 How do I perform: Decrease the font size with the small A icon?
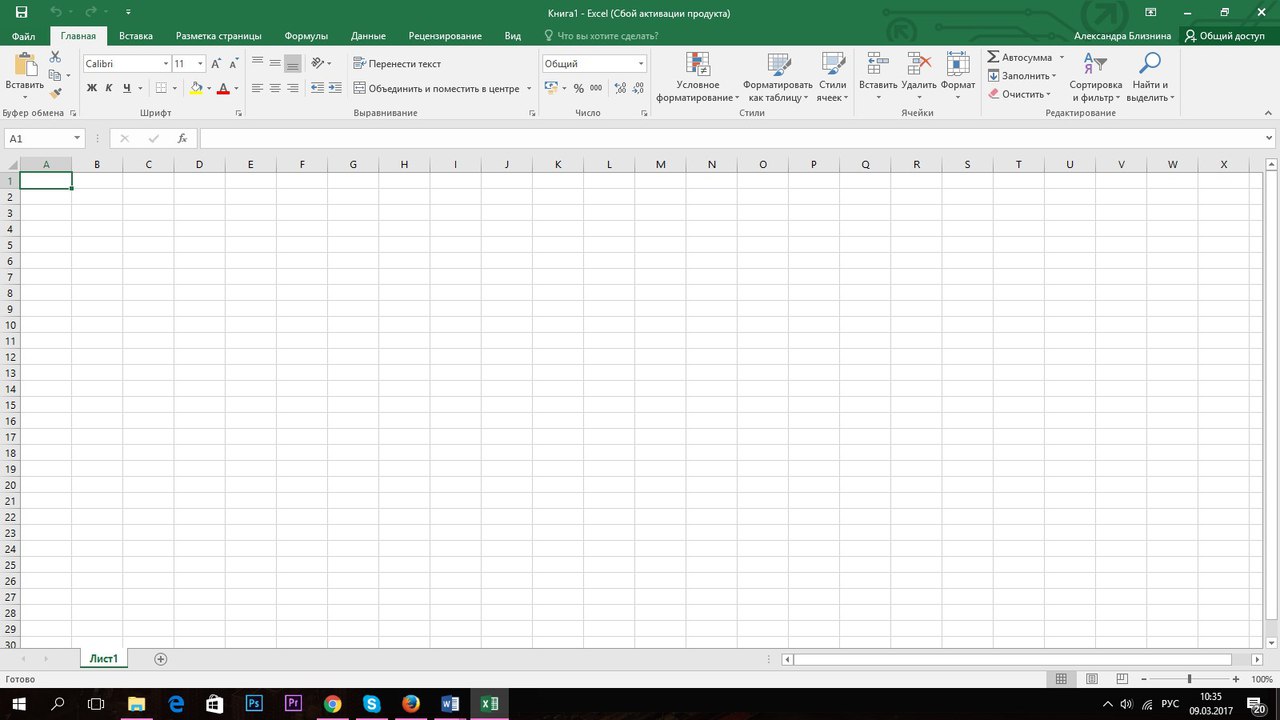(234, 64)
